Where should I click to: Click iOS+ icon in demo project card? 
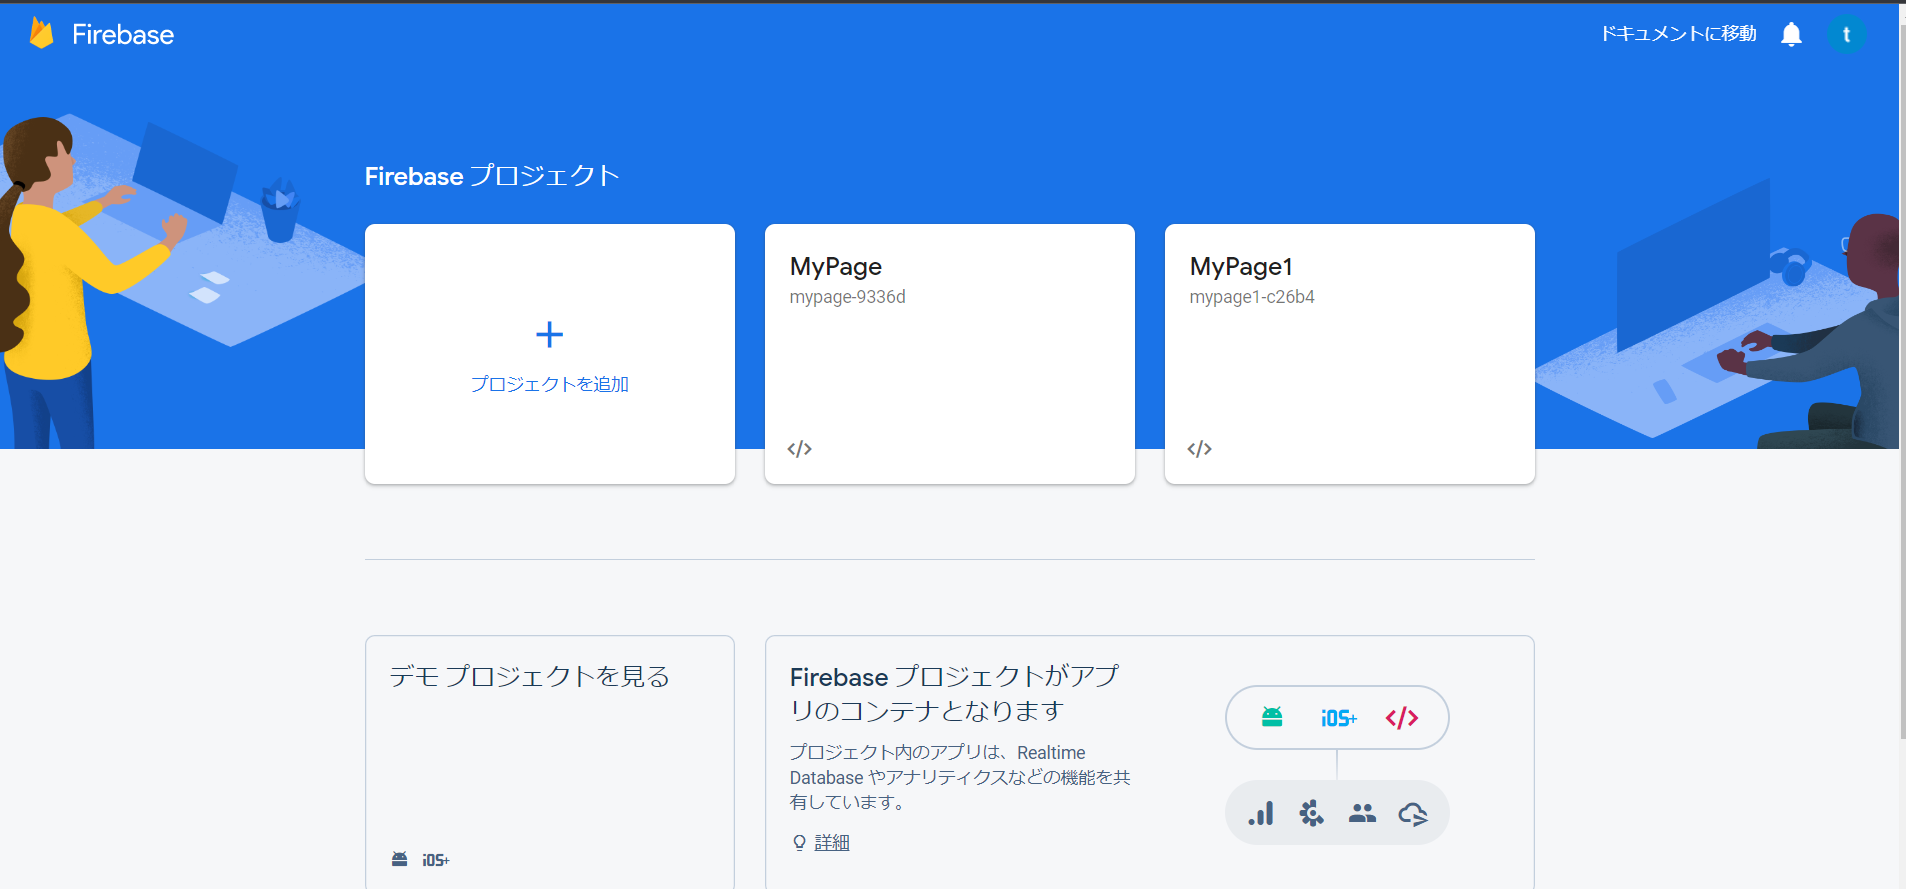[435, 860]
